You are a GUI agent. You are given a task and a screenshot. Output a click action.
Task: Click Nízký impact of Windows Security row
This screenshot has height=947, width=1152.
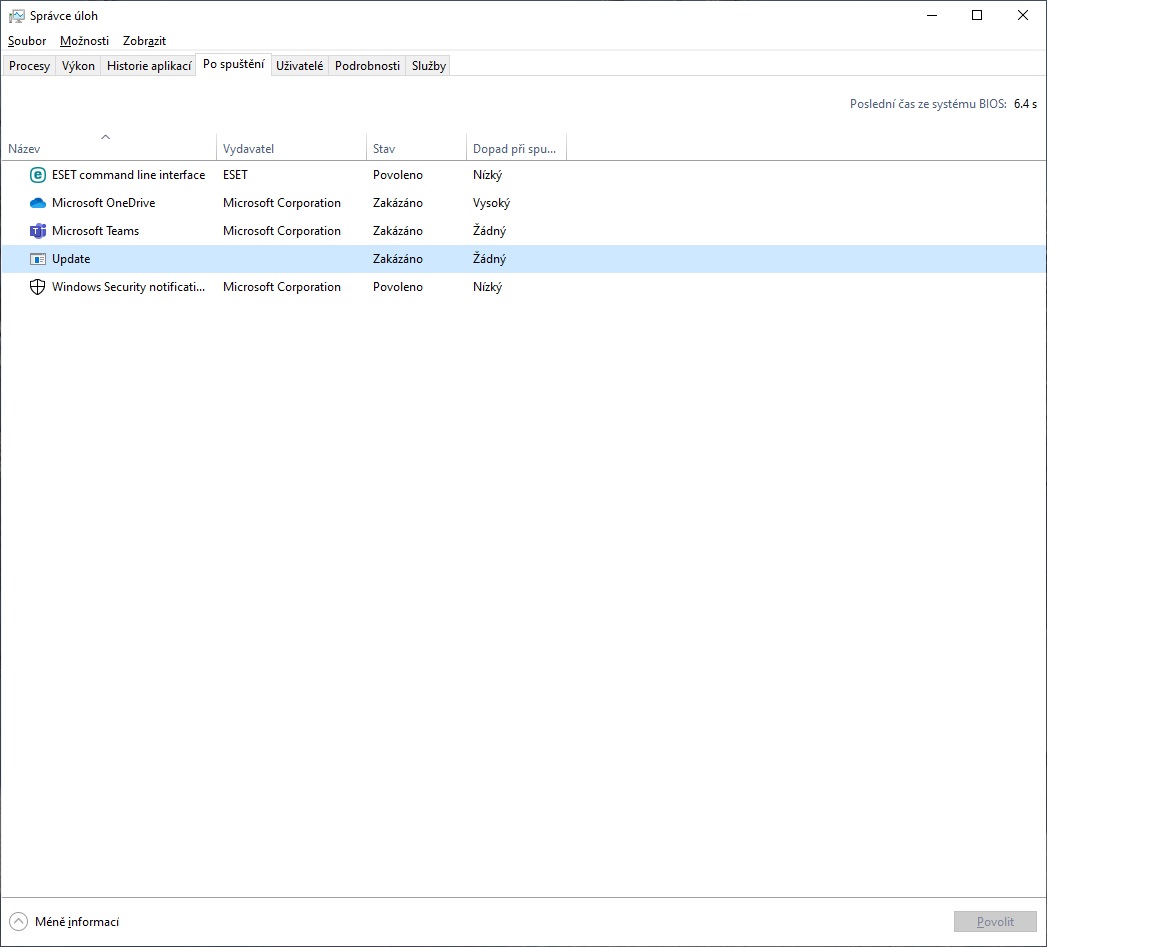tap(487, 287)
